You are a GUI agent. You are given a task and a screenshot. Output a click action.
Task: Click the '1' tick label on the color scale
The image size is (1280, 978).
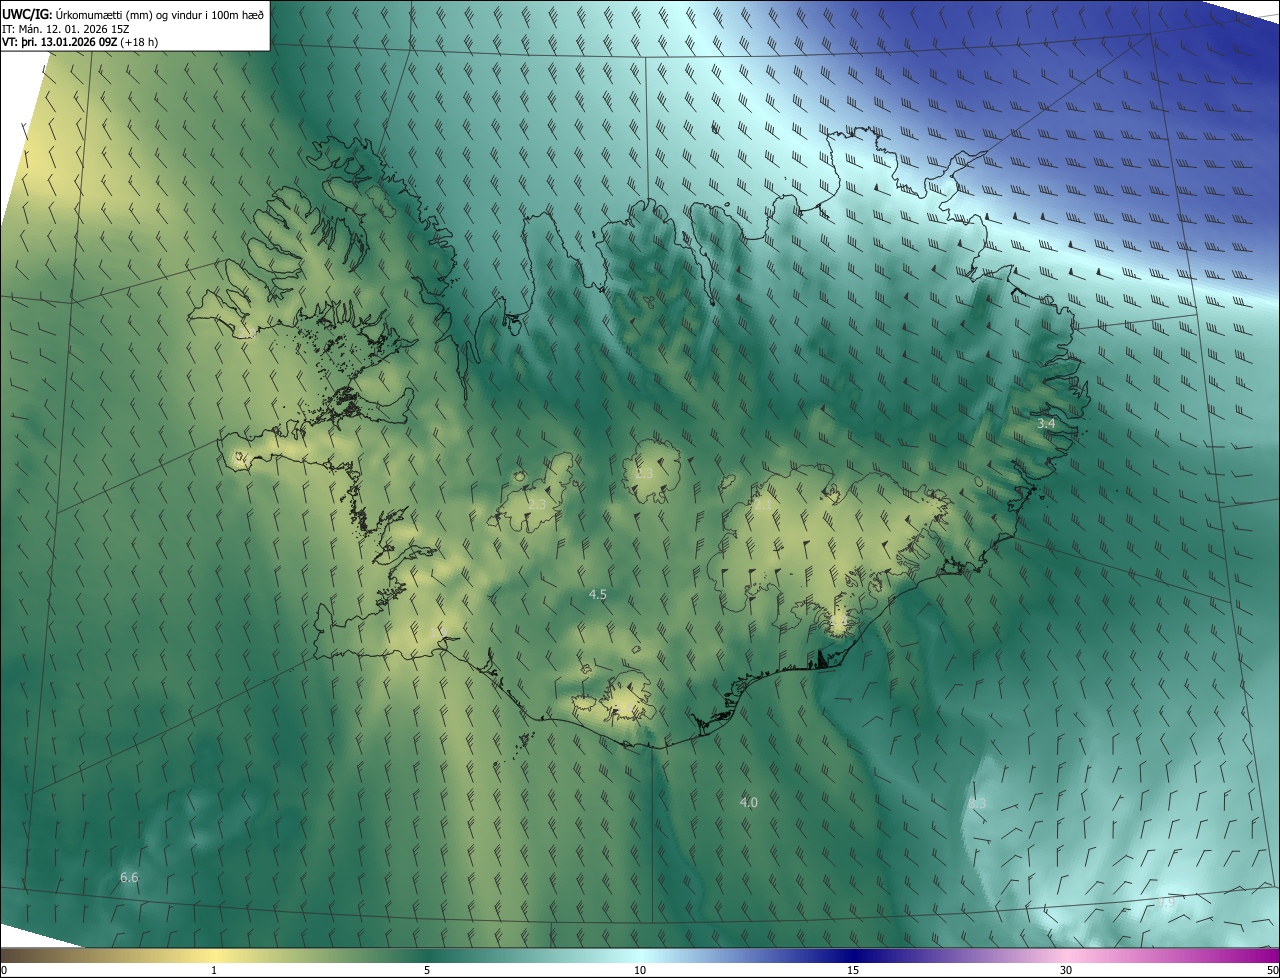[214, 970]
